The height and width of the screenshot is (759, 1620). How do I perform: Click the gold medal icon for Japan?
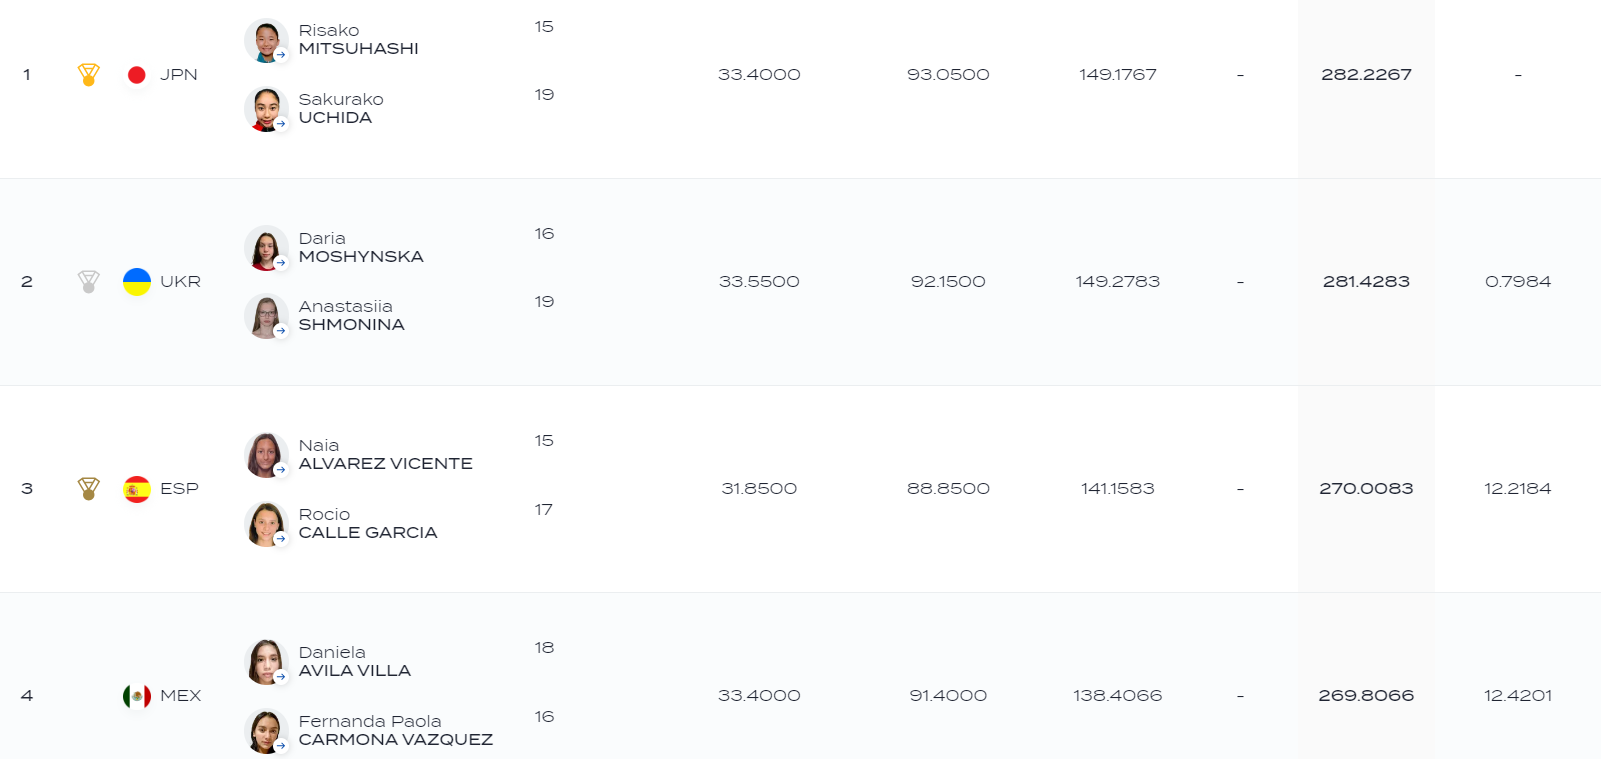pyautogui.click(x=89, y=75)
